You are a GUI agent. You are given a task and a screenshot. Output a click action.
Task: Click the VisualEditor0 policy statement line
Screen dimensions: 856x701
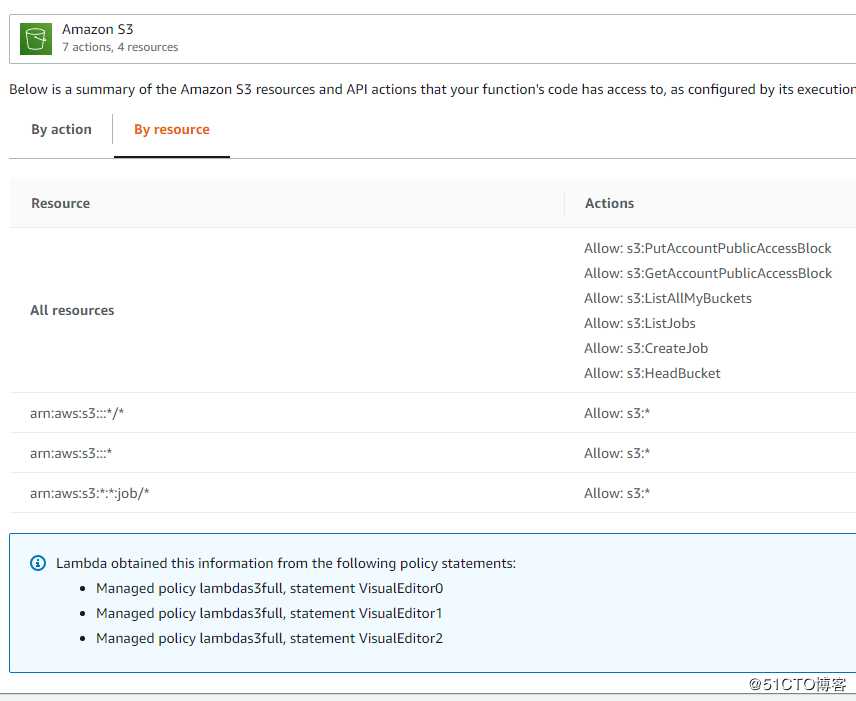point(269,589)
